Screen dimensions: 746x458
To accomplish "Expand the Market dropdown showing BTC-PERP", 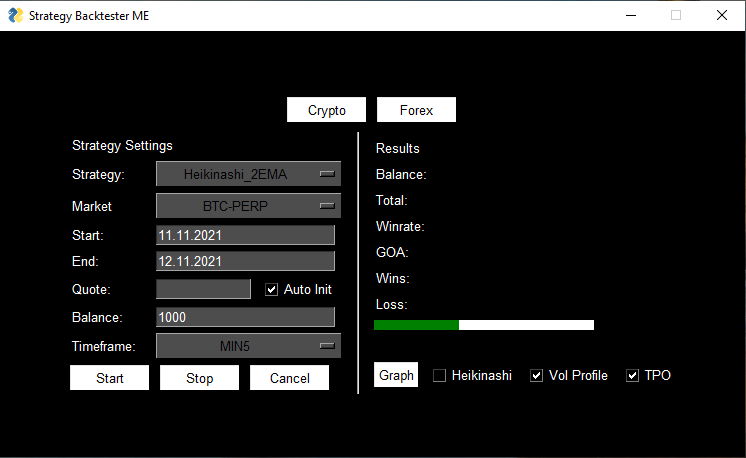I will pos(248,206).
